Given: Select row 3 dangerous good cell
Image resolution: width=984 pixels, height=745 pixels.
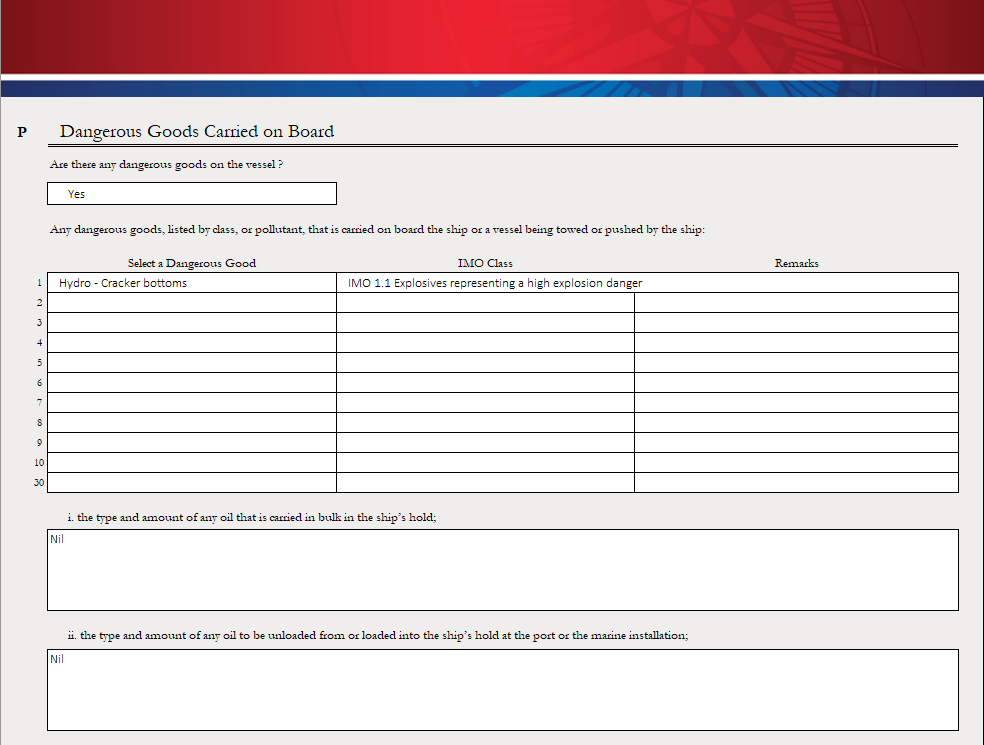Looking at the screenshot, I should point(192,323).
